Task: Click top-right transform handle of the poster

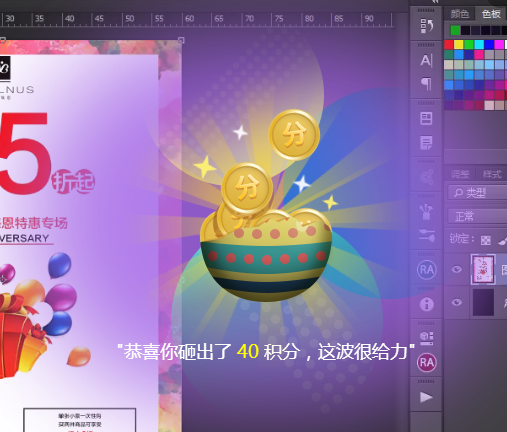Action: [x=181, y=40]
